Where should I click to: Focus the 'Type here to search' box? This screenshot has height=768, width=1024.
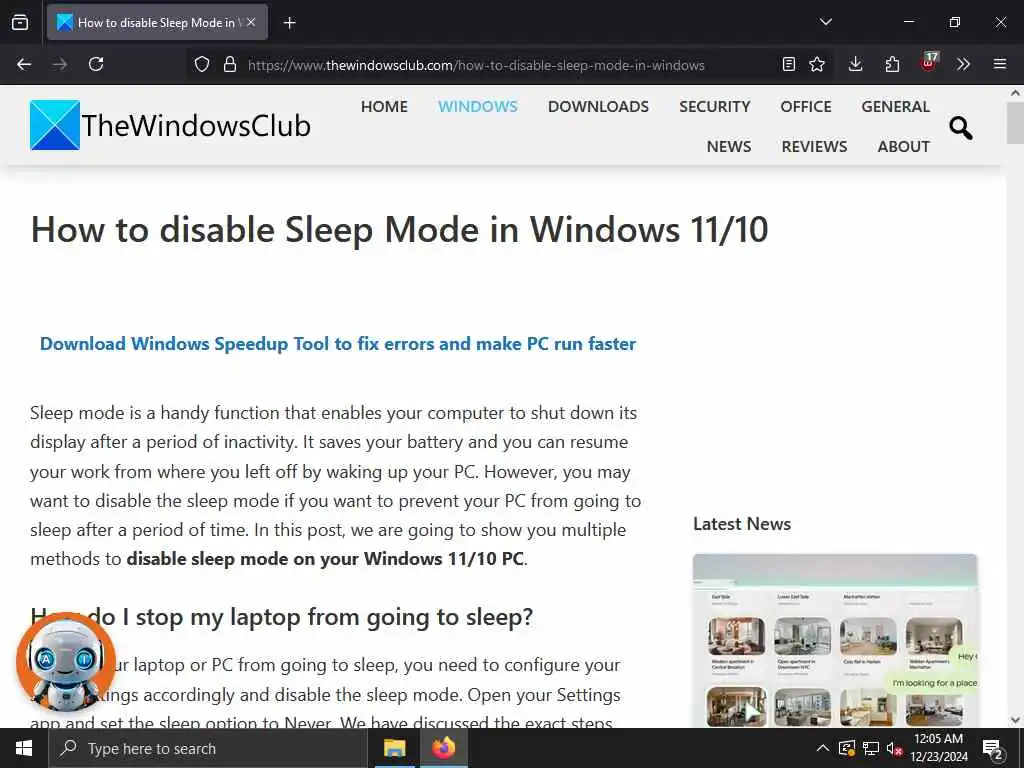(x=209, y=748)
